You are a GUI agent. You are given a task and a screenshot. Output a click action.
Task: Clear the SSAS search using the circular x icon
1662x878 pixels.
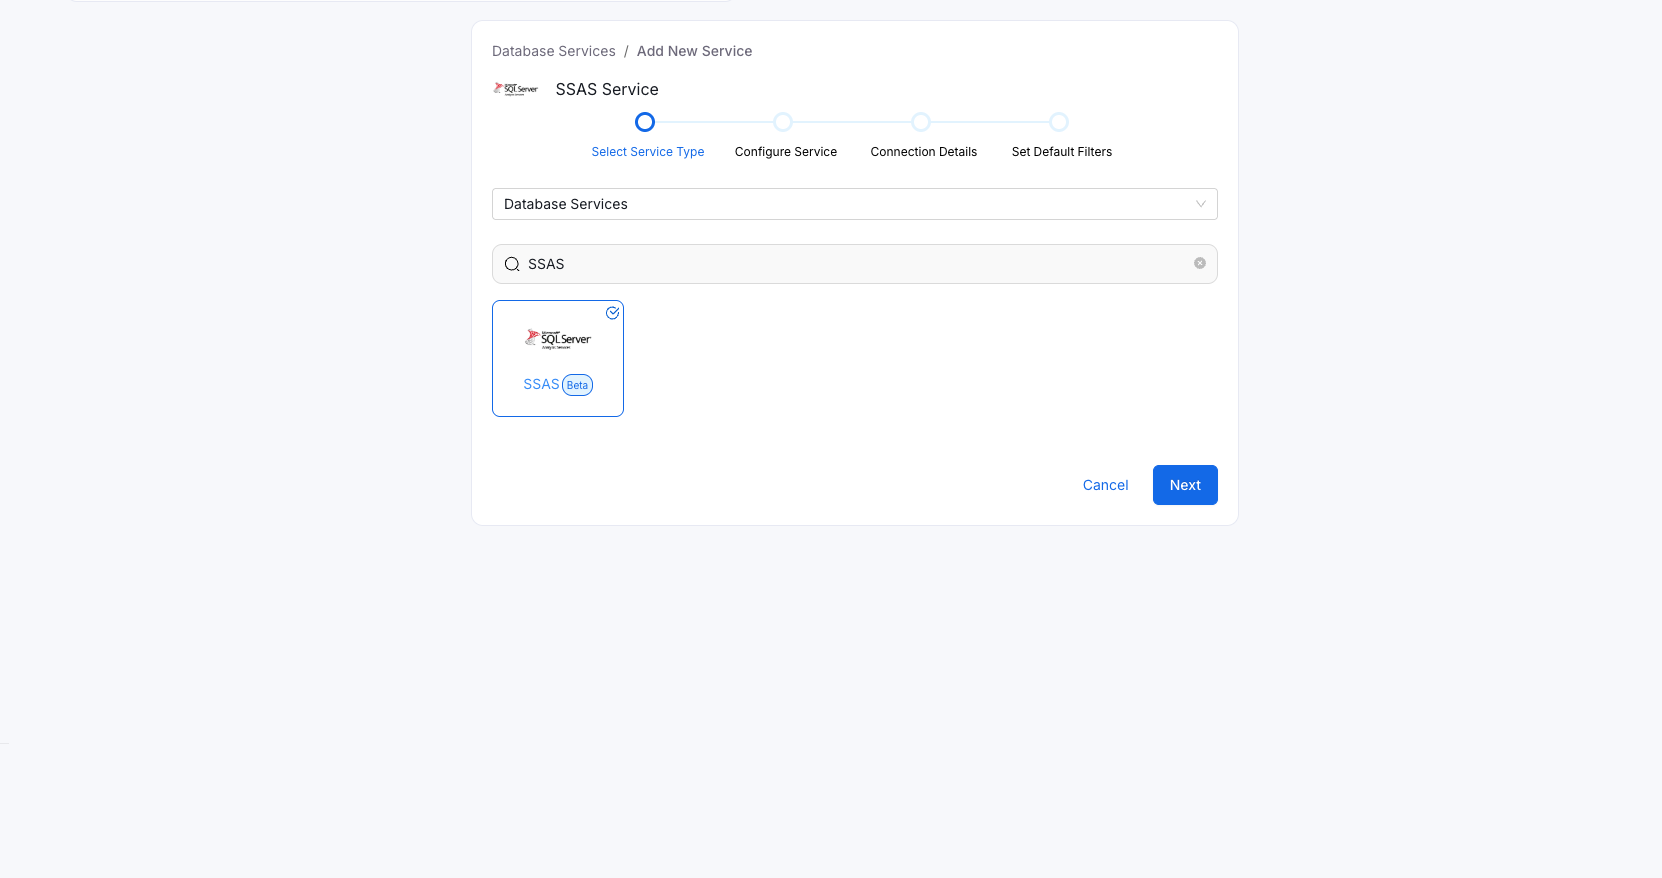pyautogui.click(x=1199, y=263)
